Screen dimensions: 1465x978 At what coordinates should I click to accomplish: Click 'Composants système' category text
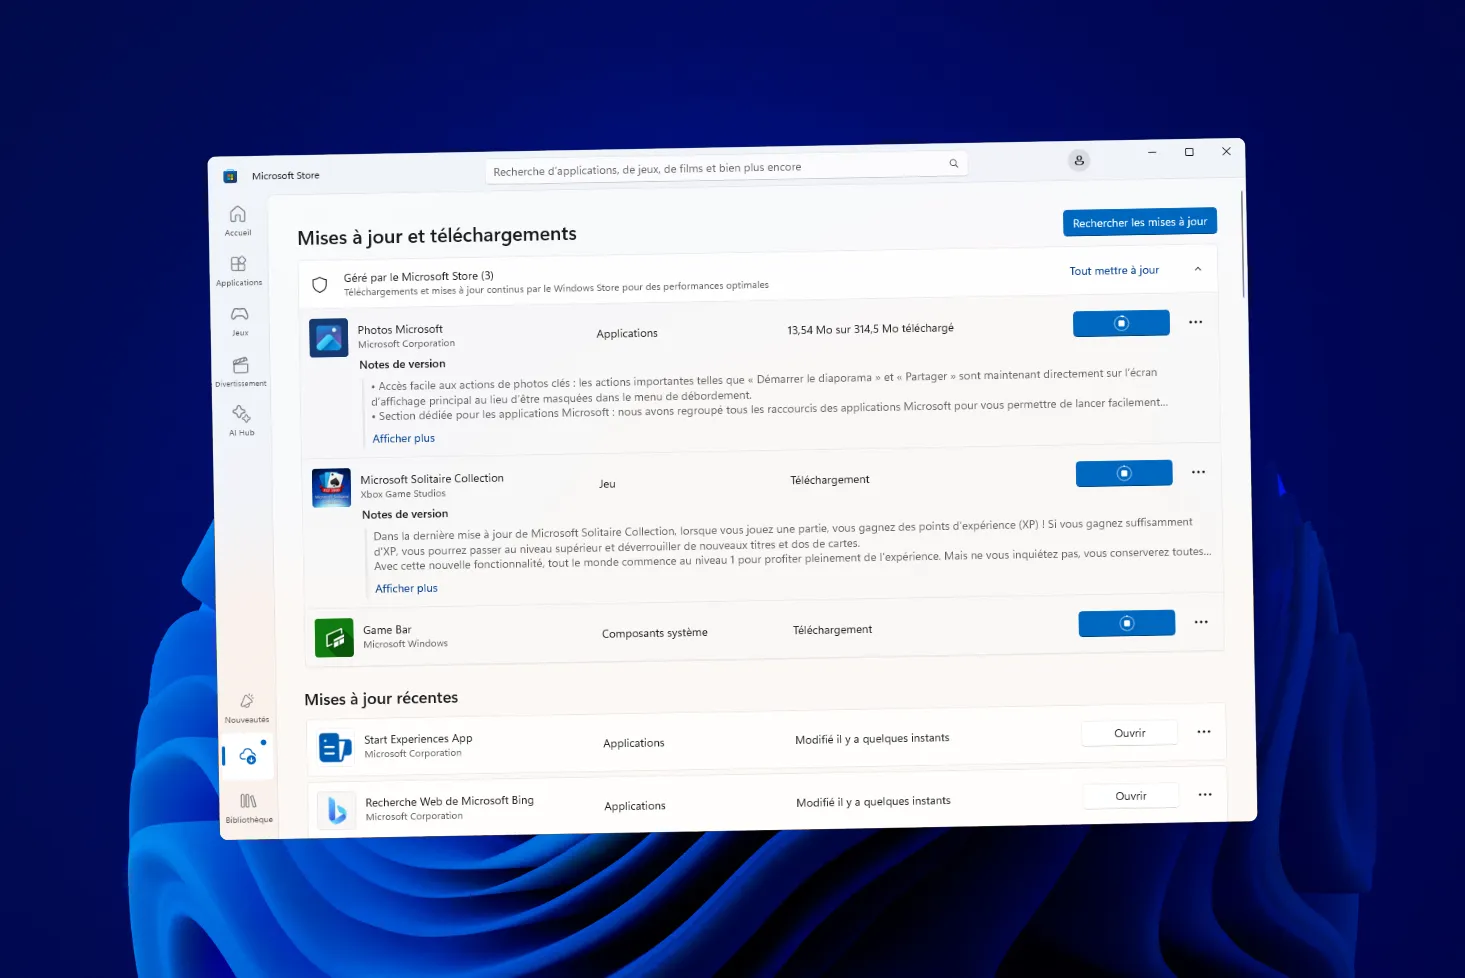655,633
